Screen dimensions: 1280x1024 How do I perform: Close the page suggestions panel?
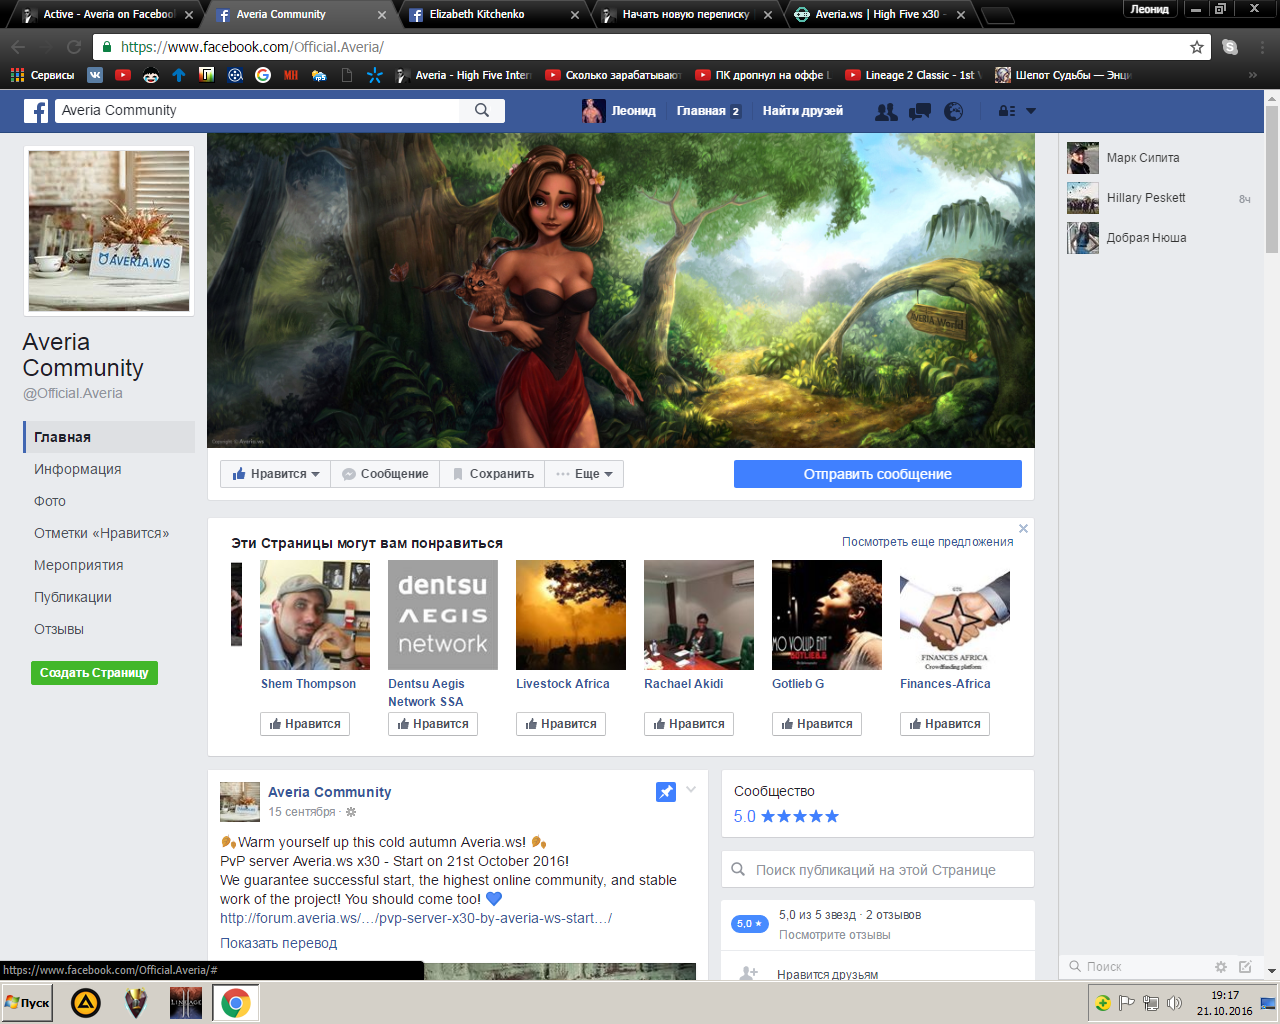1023,528
